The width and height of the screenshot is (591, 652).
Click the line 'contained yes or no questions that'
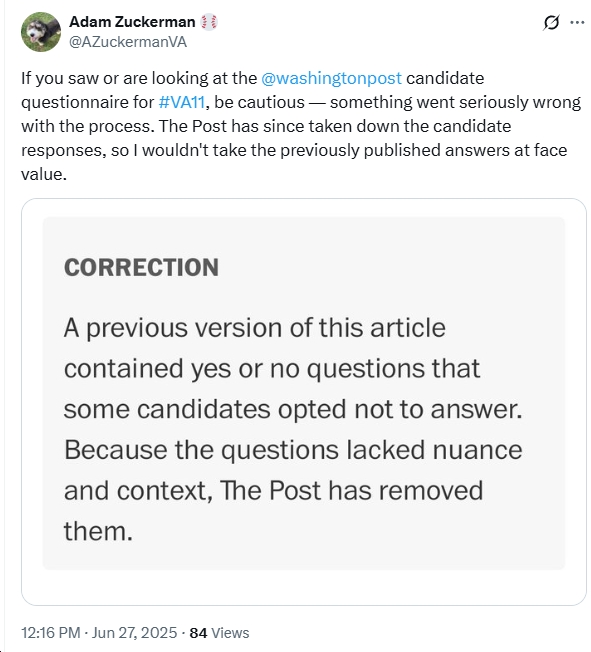click(272, 369)
